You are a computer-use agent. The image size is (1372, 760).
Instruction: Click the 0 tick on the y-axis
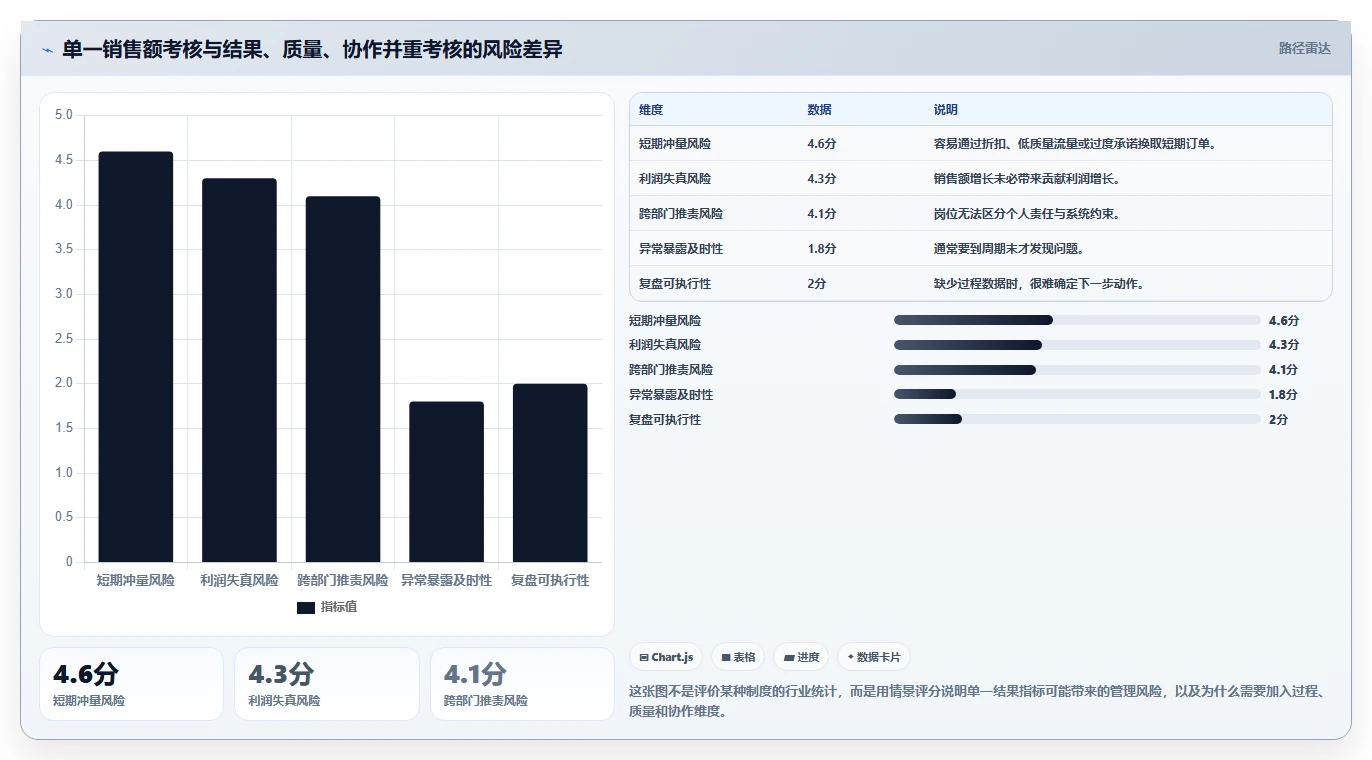69,562
